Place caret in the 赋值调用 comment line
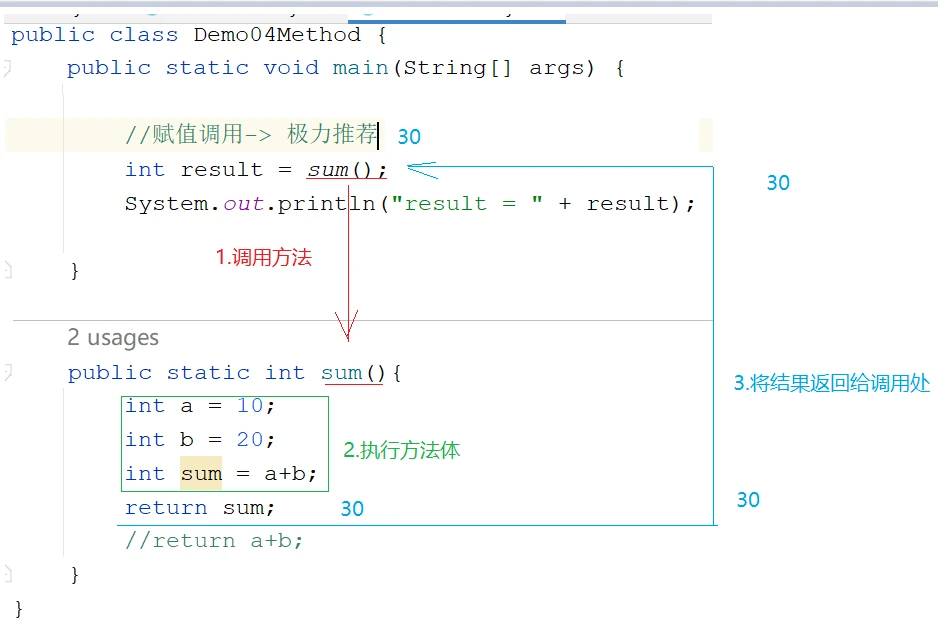 251,135
